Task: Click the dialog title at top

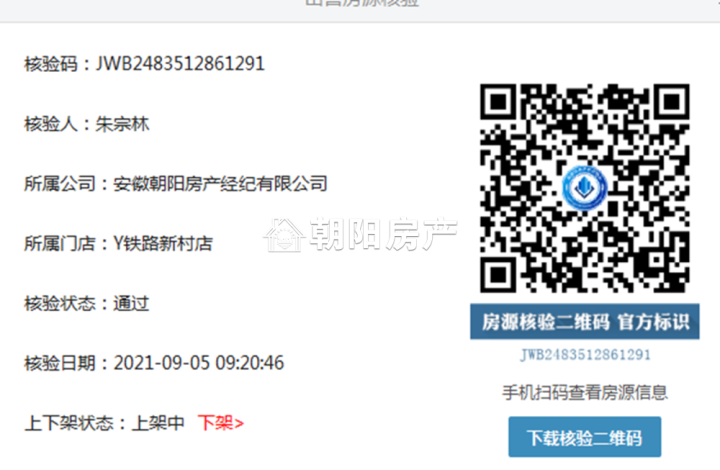Action: [362, 3]
